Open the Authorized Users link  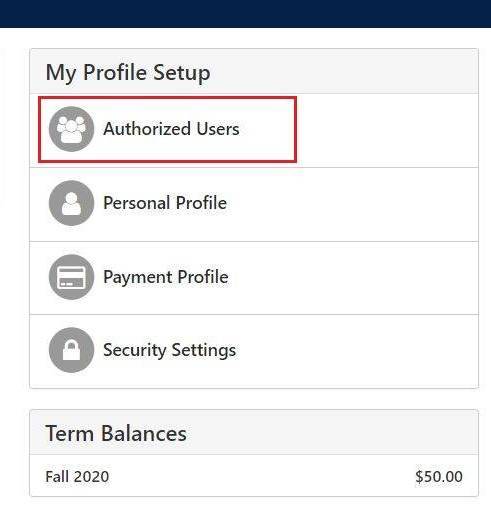coord(171,129)
